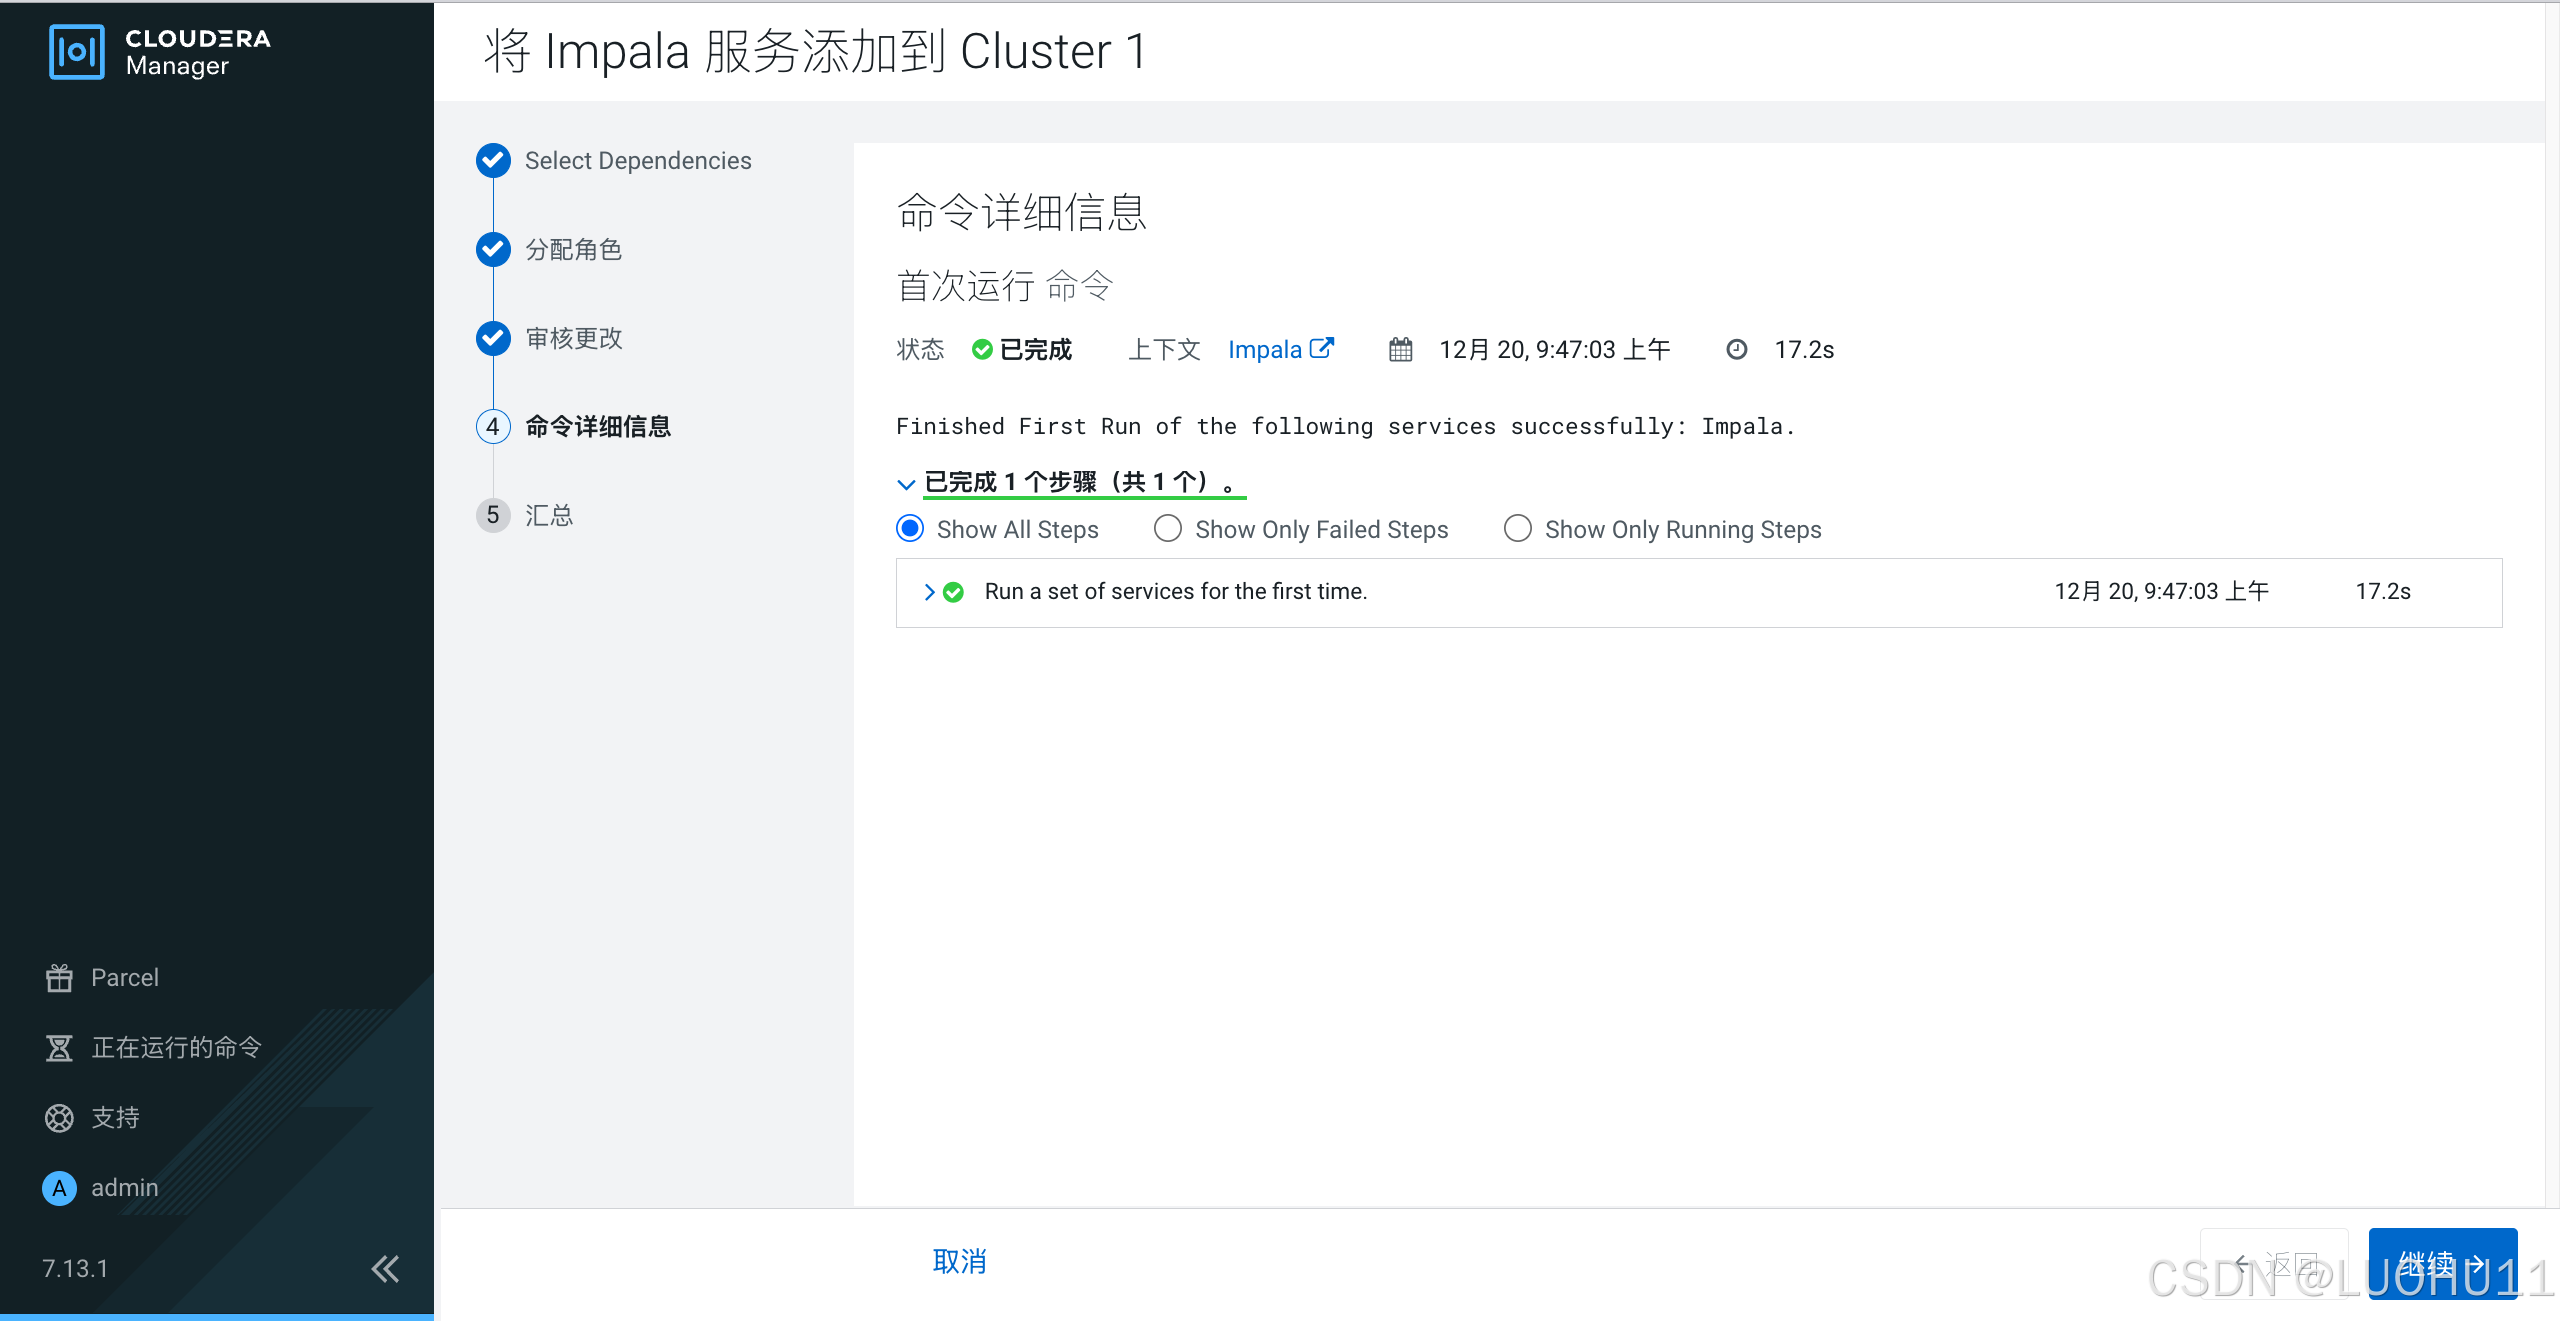Collapse the completed steps summary chevron

point(906,484)
